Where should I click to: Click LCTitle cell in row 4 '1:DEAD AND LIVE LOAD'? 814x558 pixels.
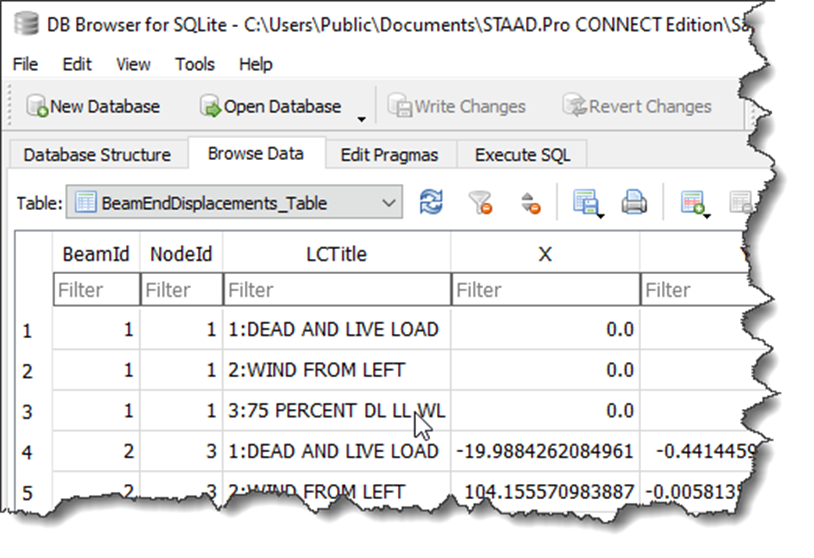pyautogui.click(x=336, y=451)
